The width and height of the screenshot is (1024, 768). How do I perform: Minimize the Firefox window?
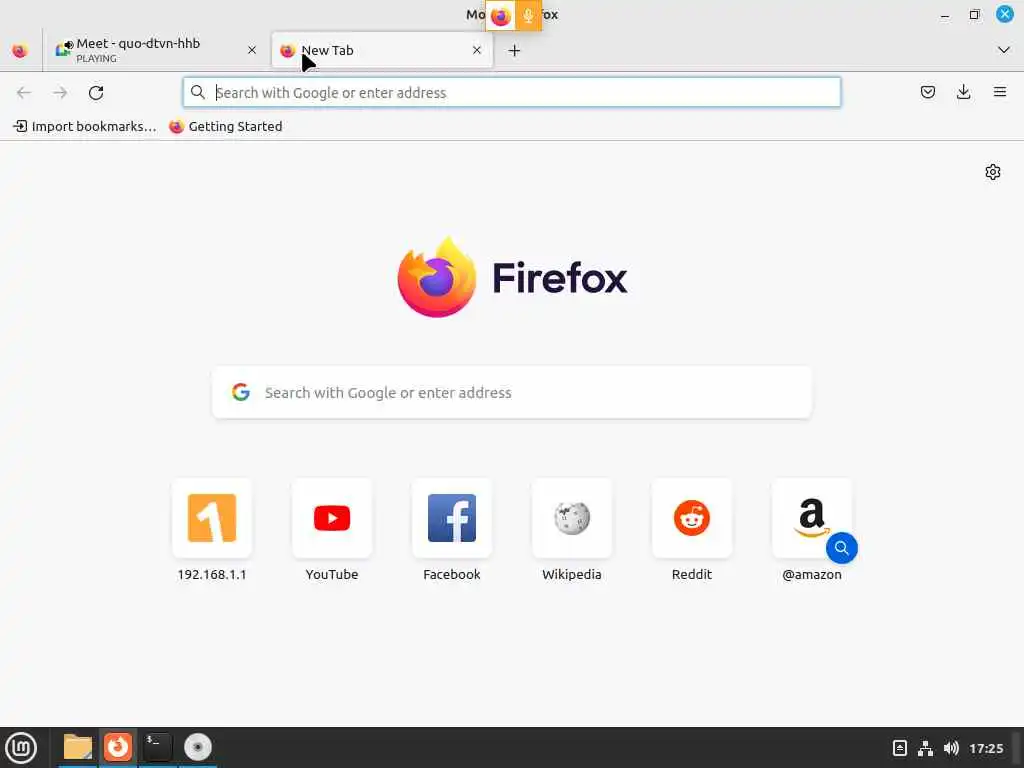[x=945, y=14]
